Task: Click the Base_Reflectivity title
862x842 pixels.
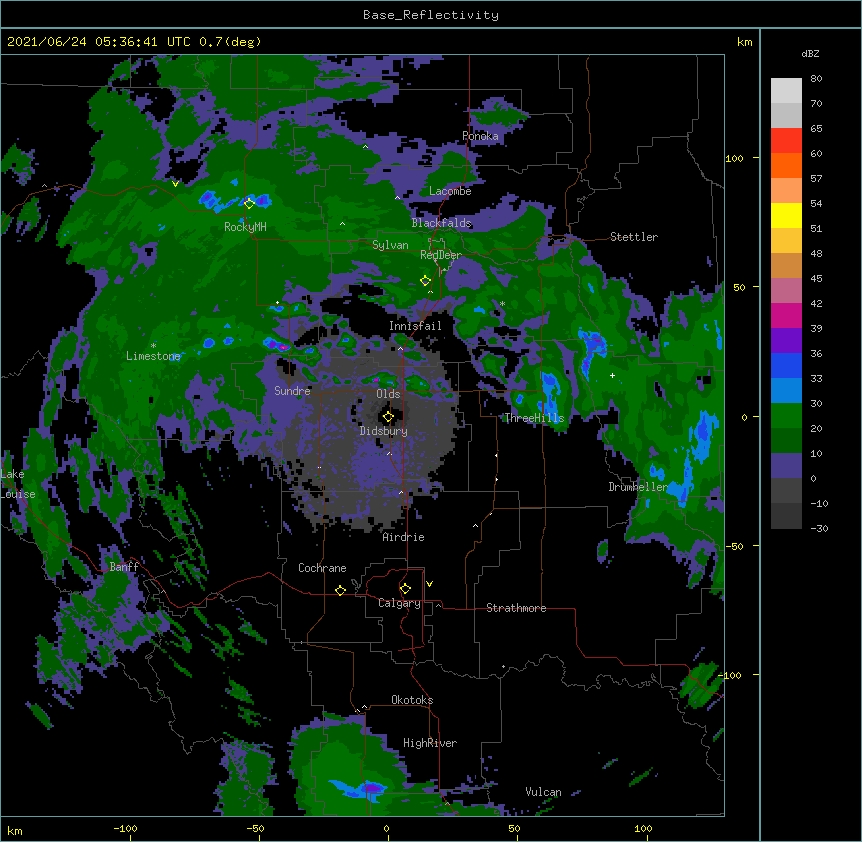Action: point(431,15)
